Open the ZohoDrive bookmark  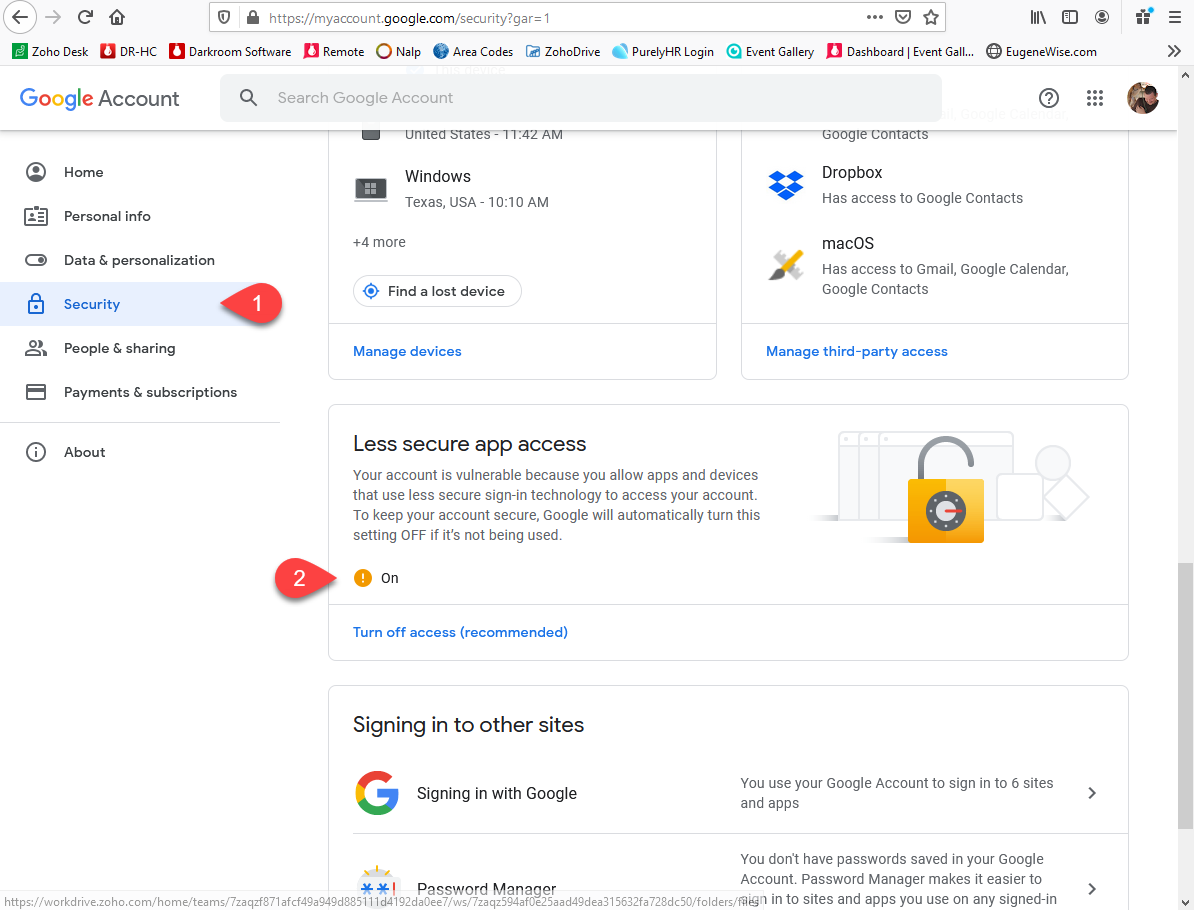[562, 51]
